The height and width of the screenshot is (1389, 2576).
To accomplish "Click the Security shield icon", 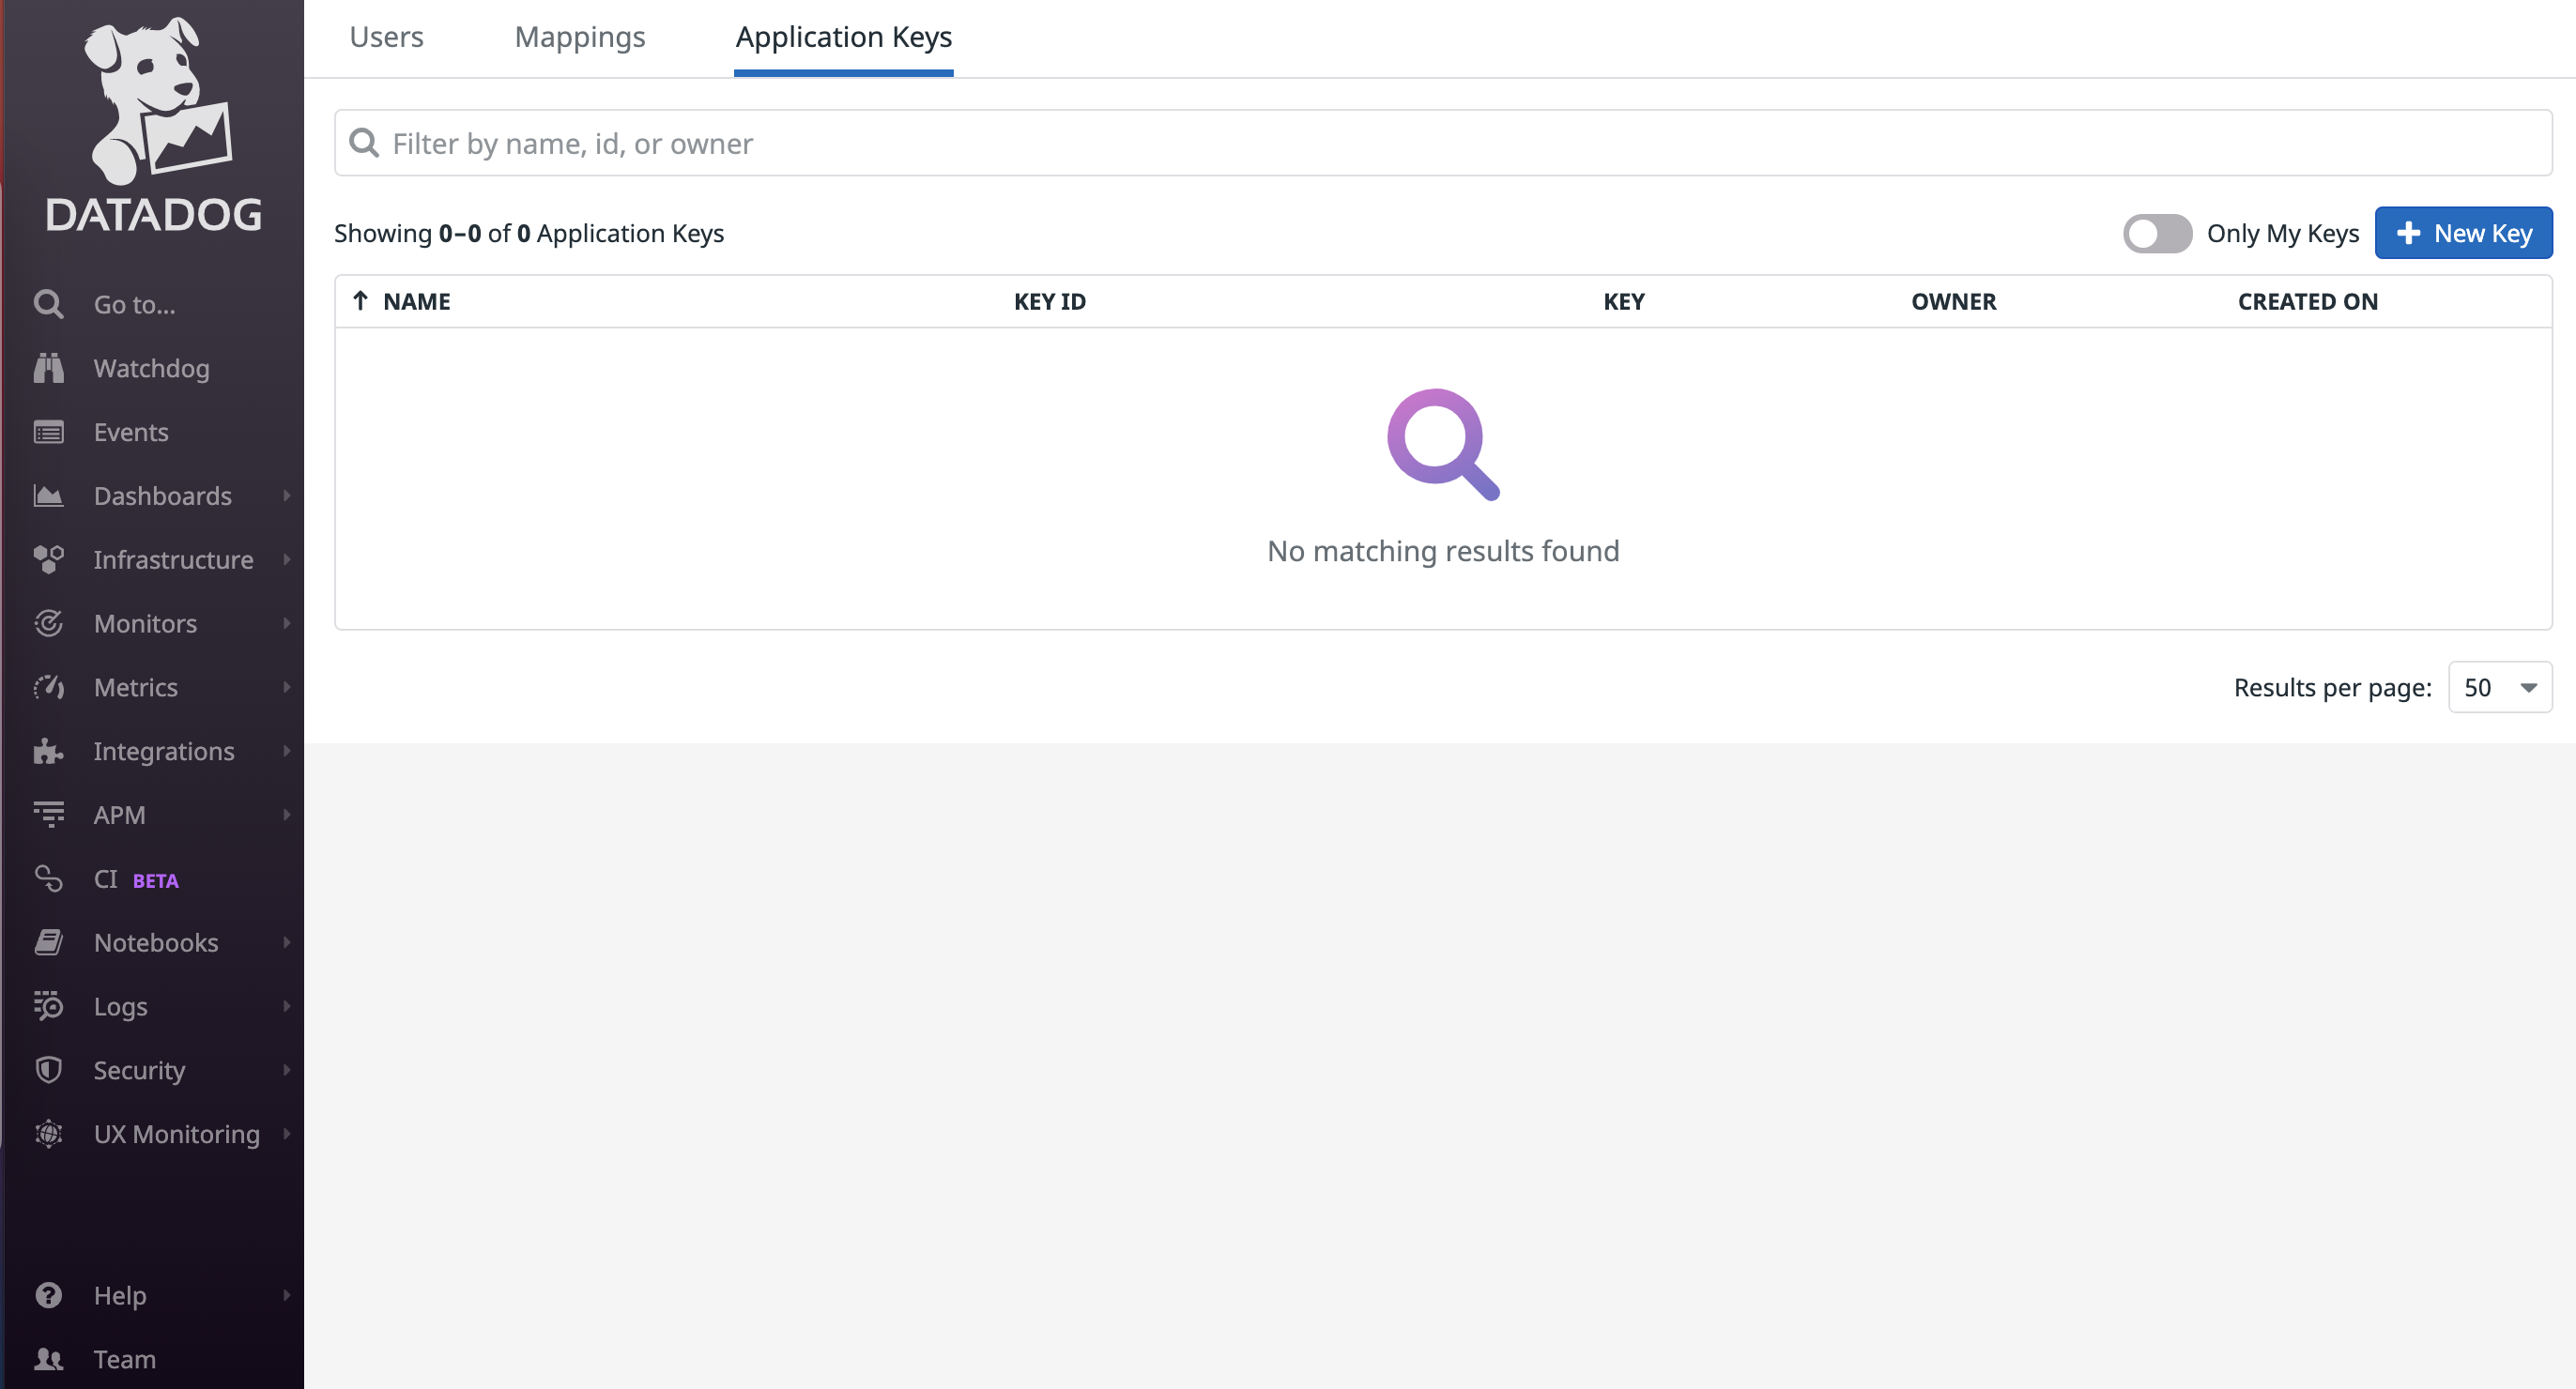I will pos(48,1070).
